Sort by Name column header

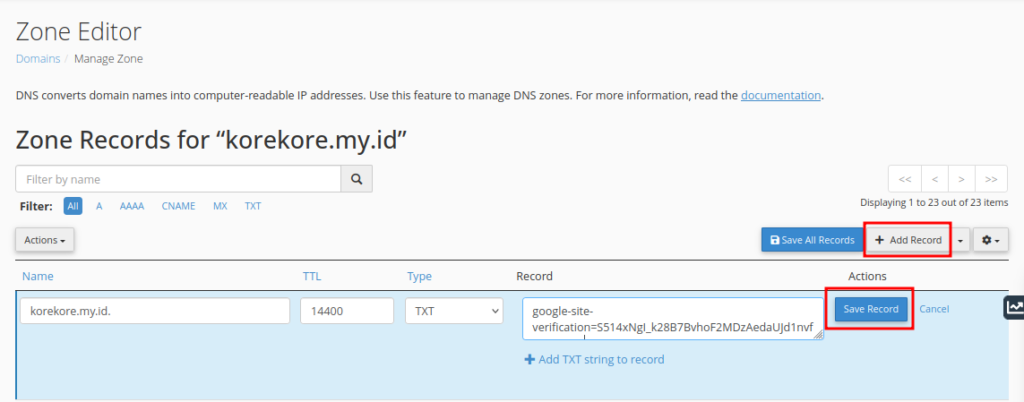coord(38,276)
